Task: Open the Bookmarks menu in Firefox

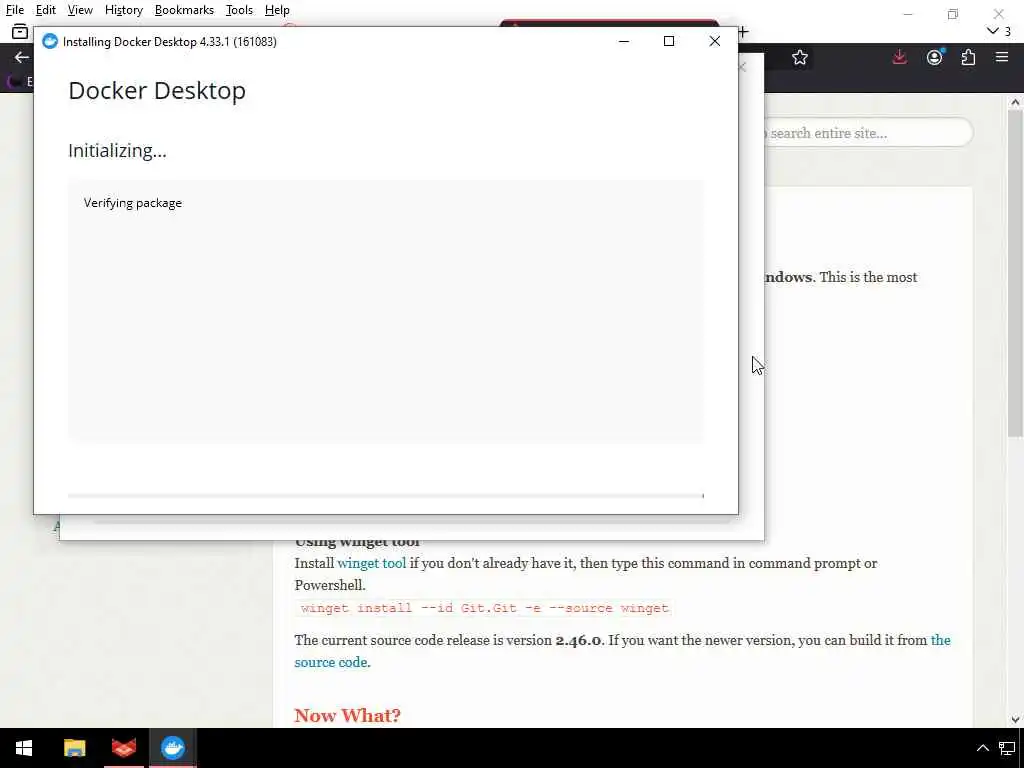Action: click(184, 10)
